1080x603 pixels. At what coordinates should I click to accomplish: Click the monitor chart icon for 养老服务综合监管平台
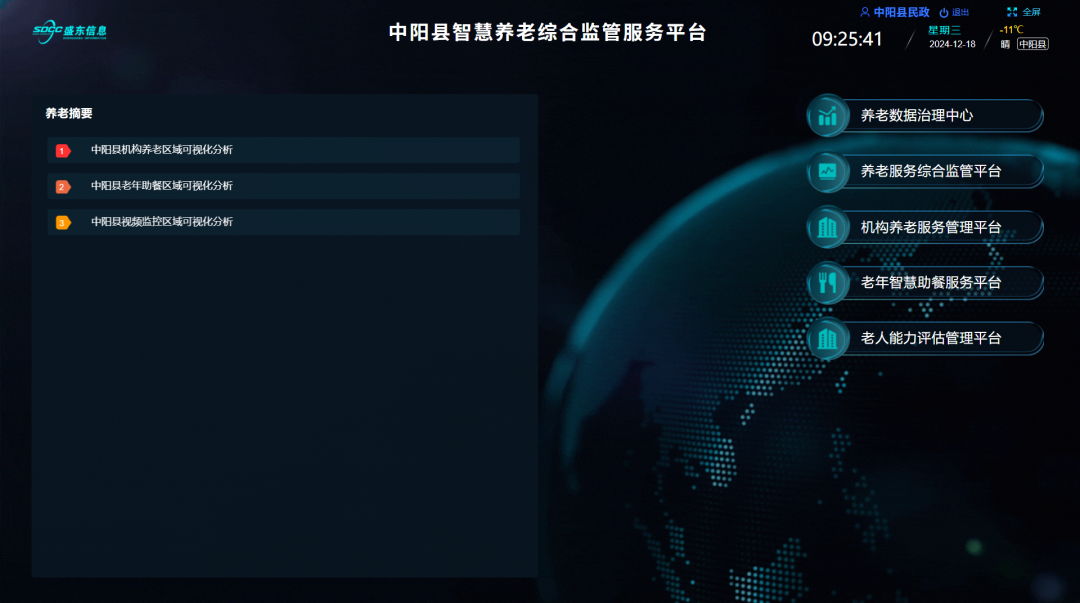click(x=827, y=172)
